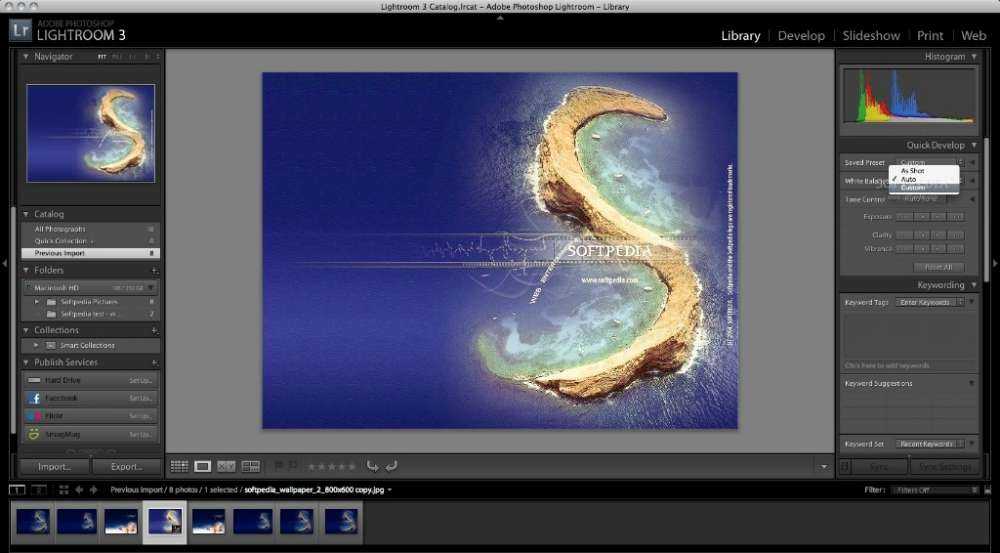Click Set Up for Facebook service
This screenshot has width=1000, height=553.
(140, 398)
